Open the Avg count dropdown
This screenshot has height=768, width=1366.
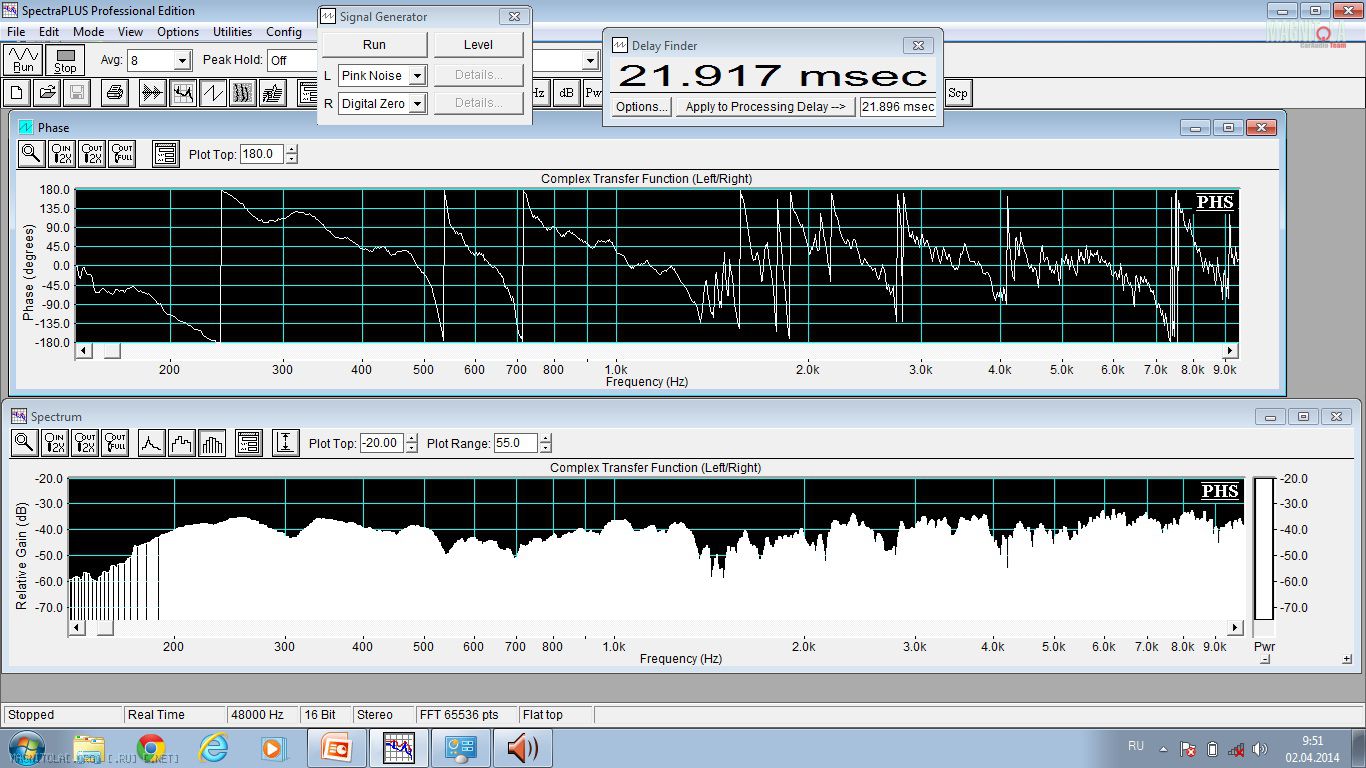coord(181,61)
